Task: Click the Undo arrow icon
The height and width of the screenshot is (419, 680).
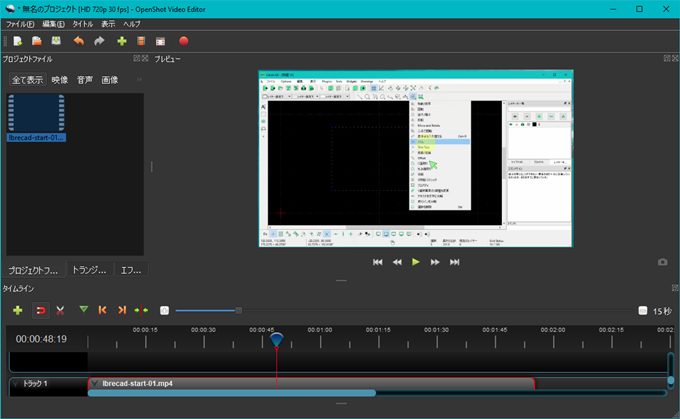Action: click(79, 41)
